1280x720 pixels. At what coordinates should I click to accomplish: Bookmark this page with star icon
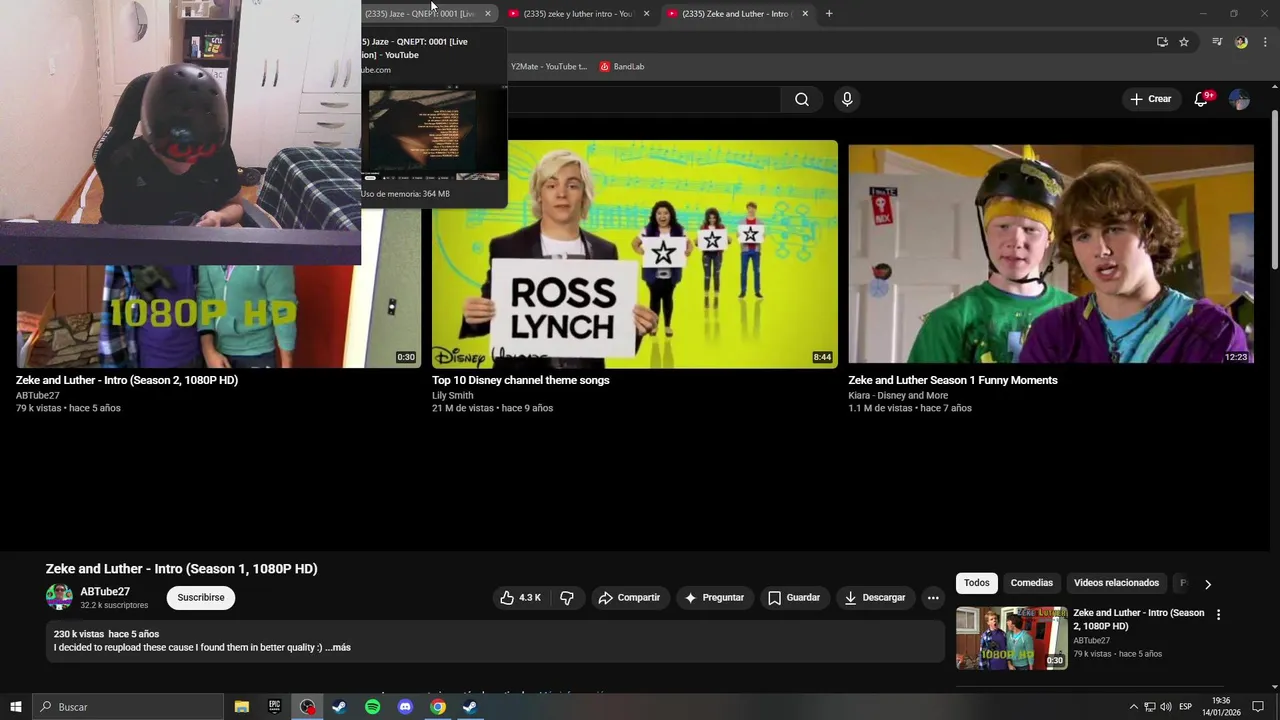tap(1184, 42)
